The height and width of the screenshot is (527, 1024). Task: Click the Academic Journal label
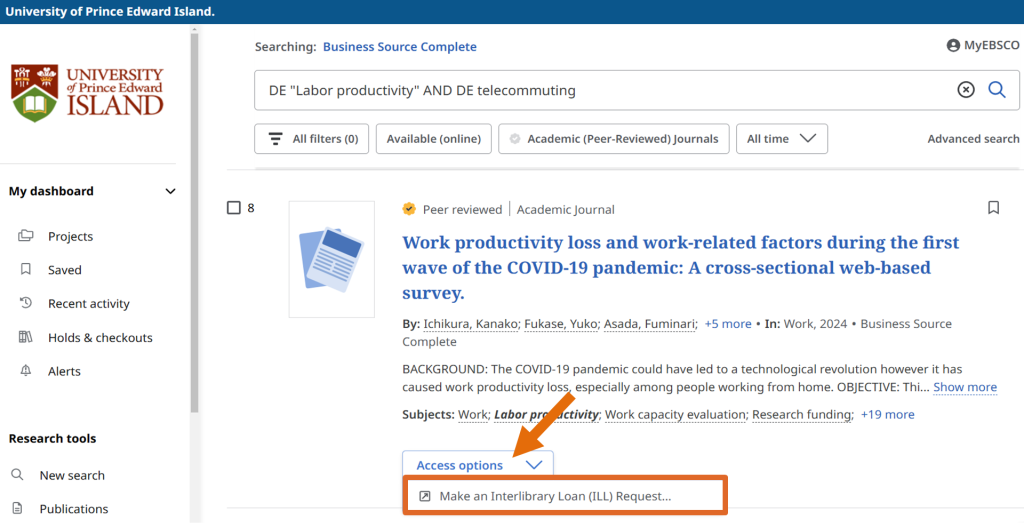coord(566,210)
